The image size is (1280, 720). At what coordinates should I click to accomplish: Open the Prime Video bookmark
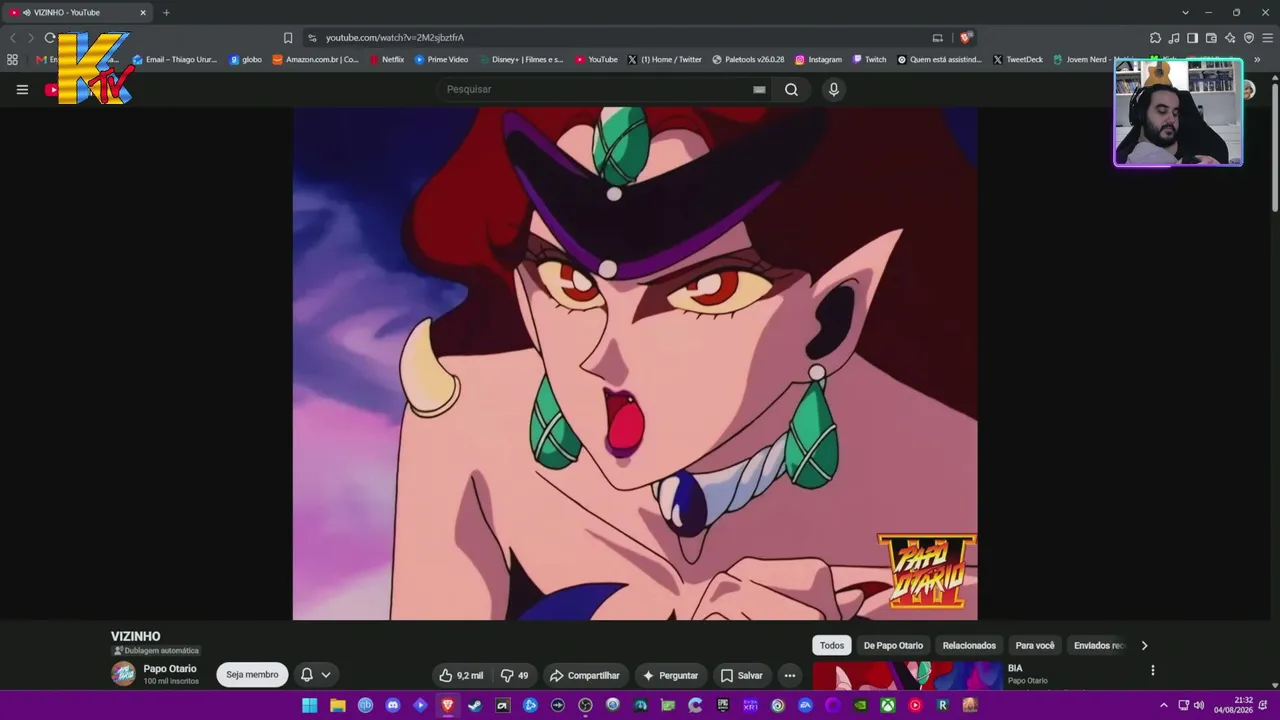[441, 59]
